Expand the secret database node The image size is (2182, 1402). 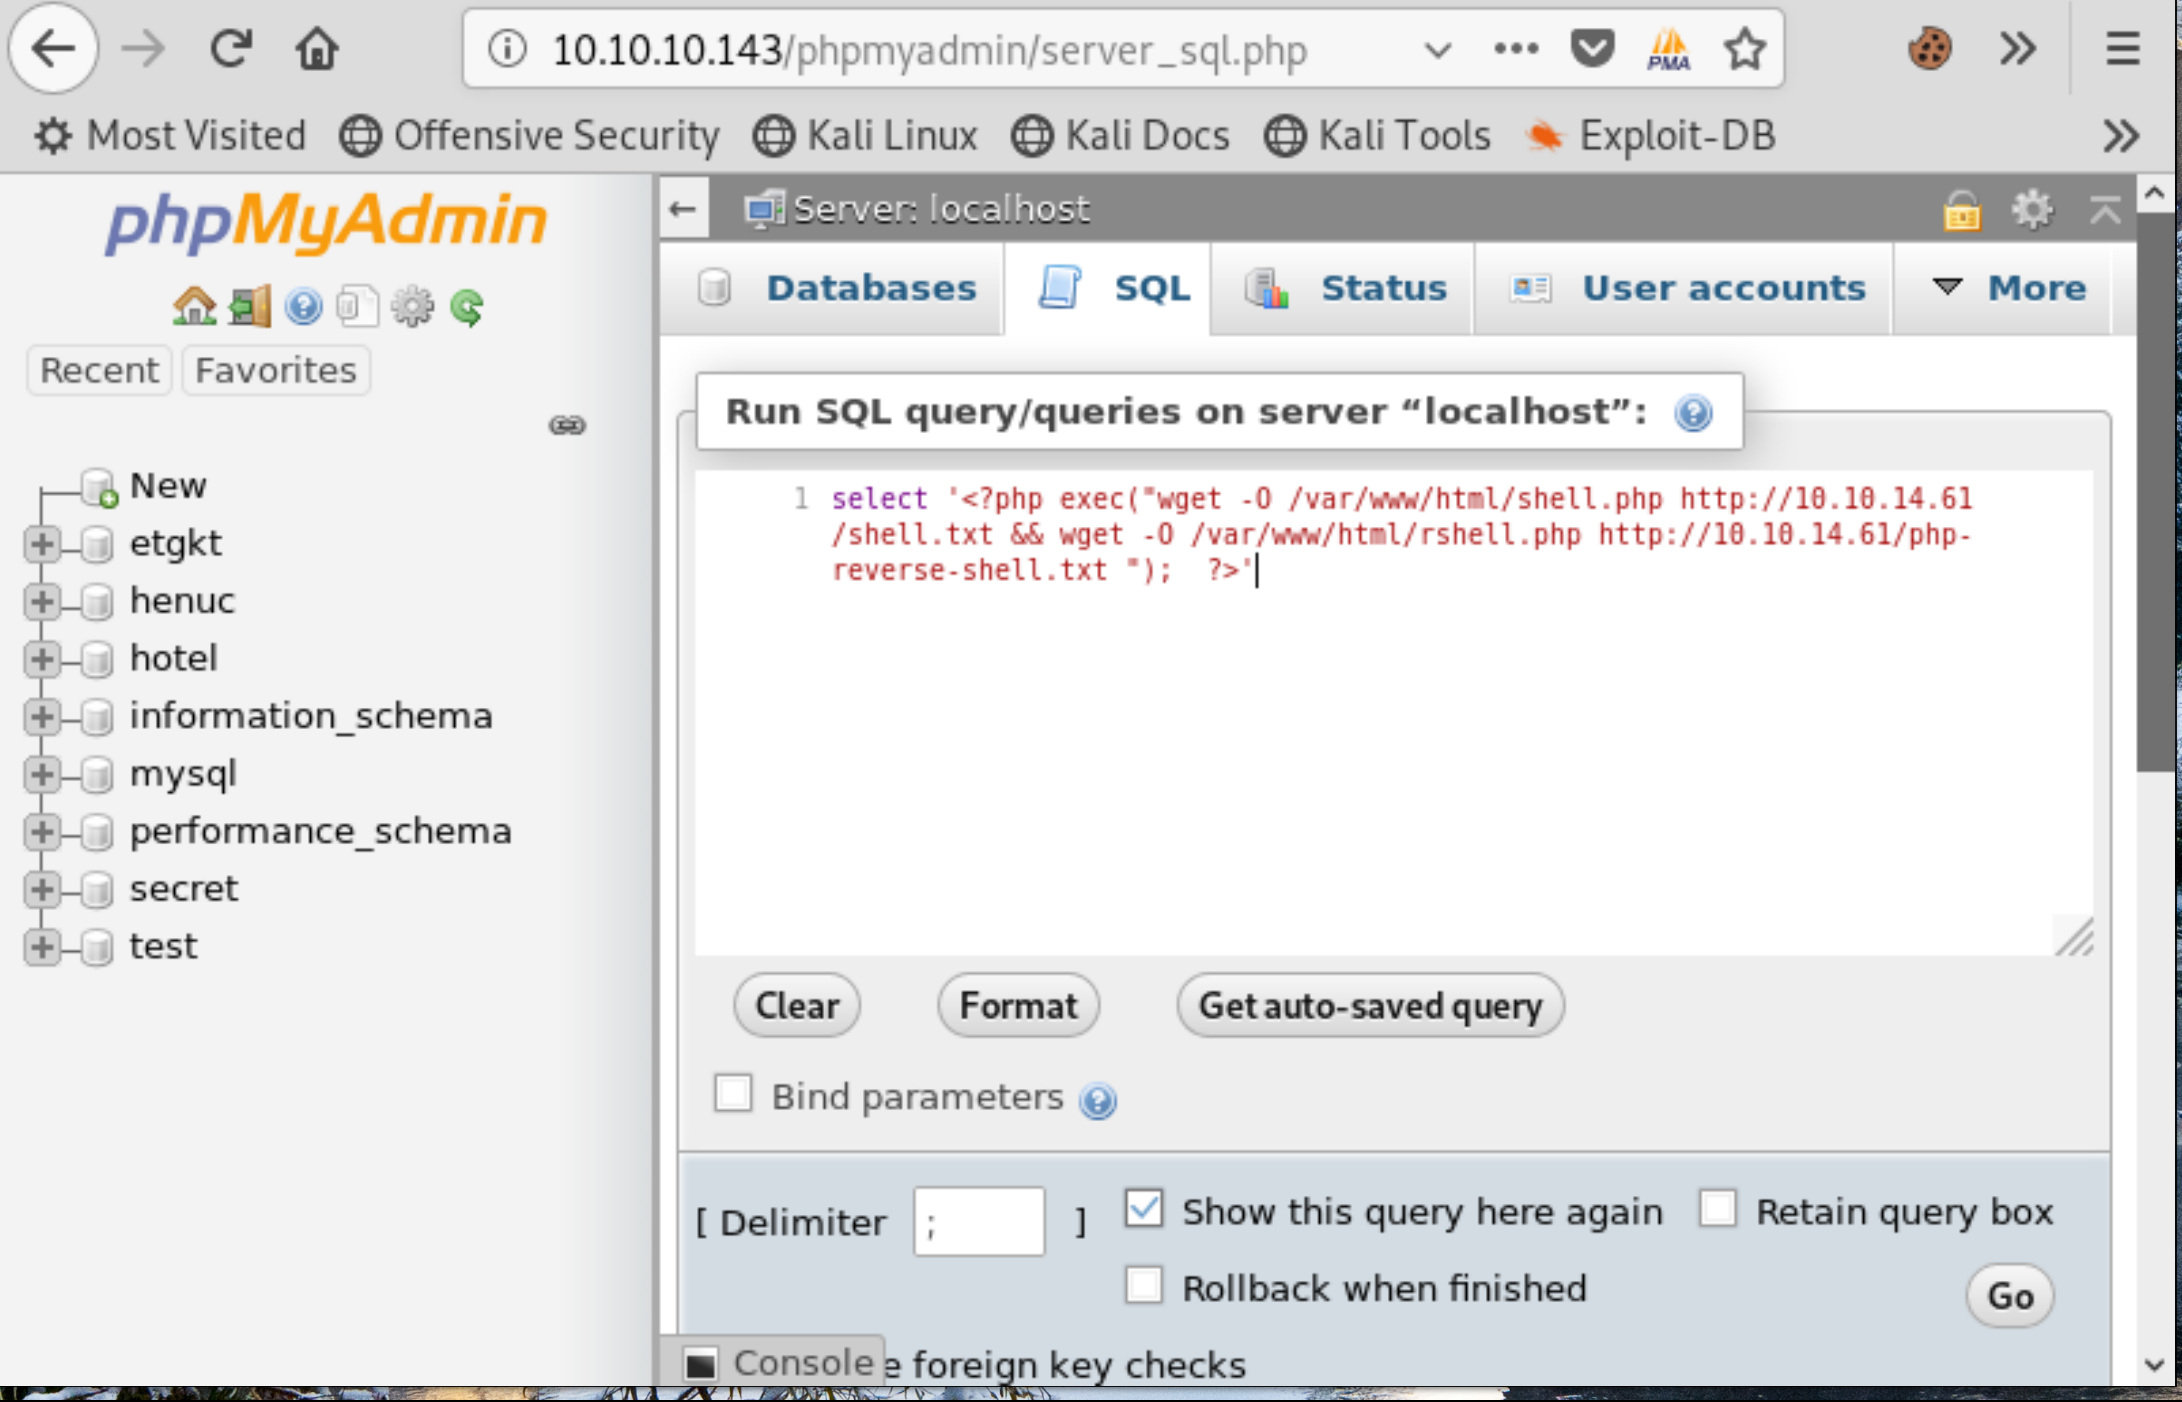point(42,889)
